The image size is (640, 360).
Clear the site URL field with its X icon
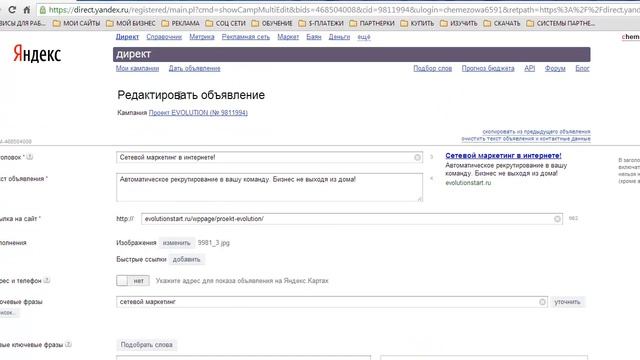557,219
